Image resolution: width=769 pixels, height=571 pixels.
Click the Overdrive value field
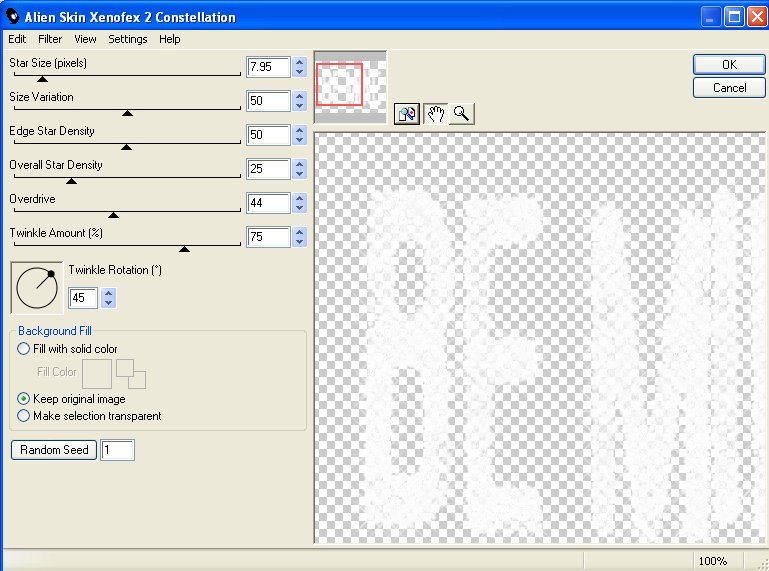(x=268, y=203)
